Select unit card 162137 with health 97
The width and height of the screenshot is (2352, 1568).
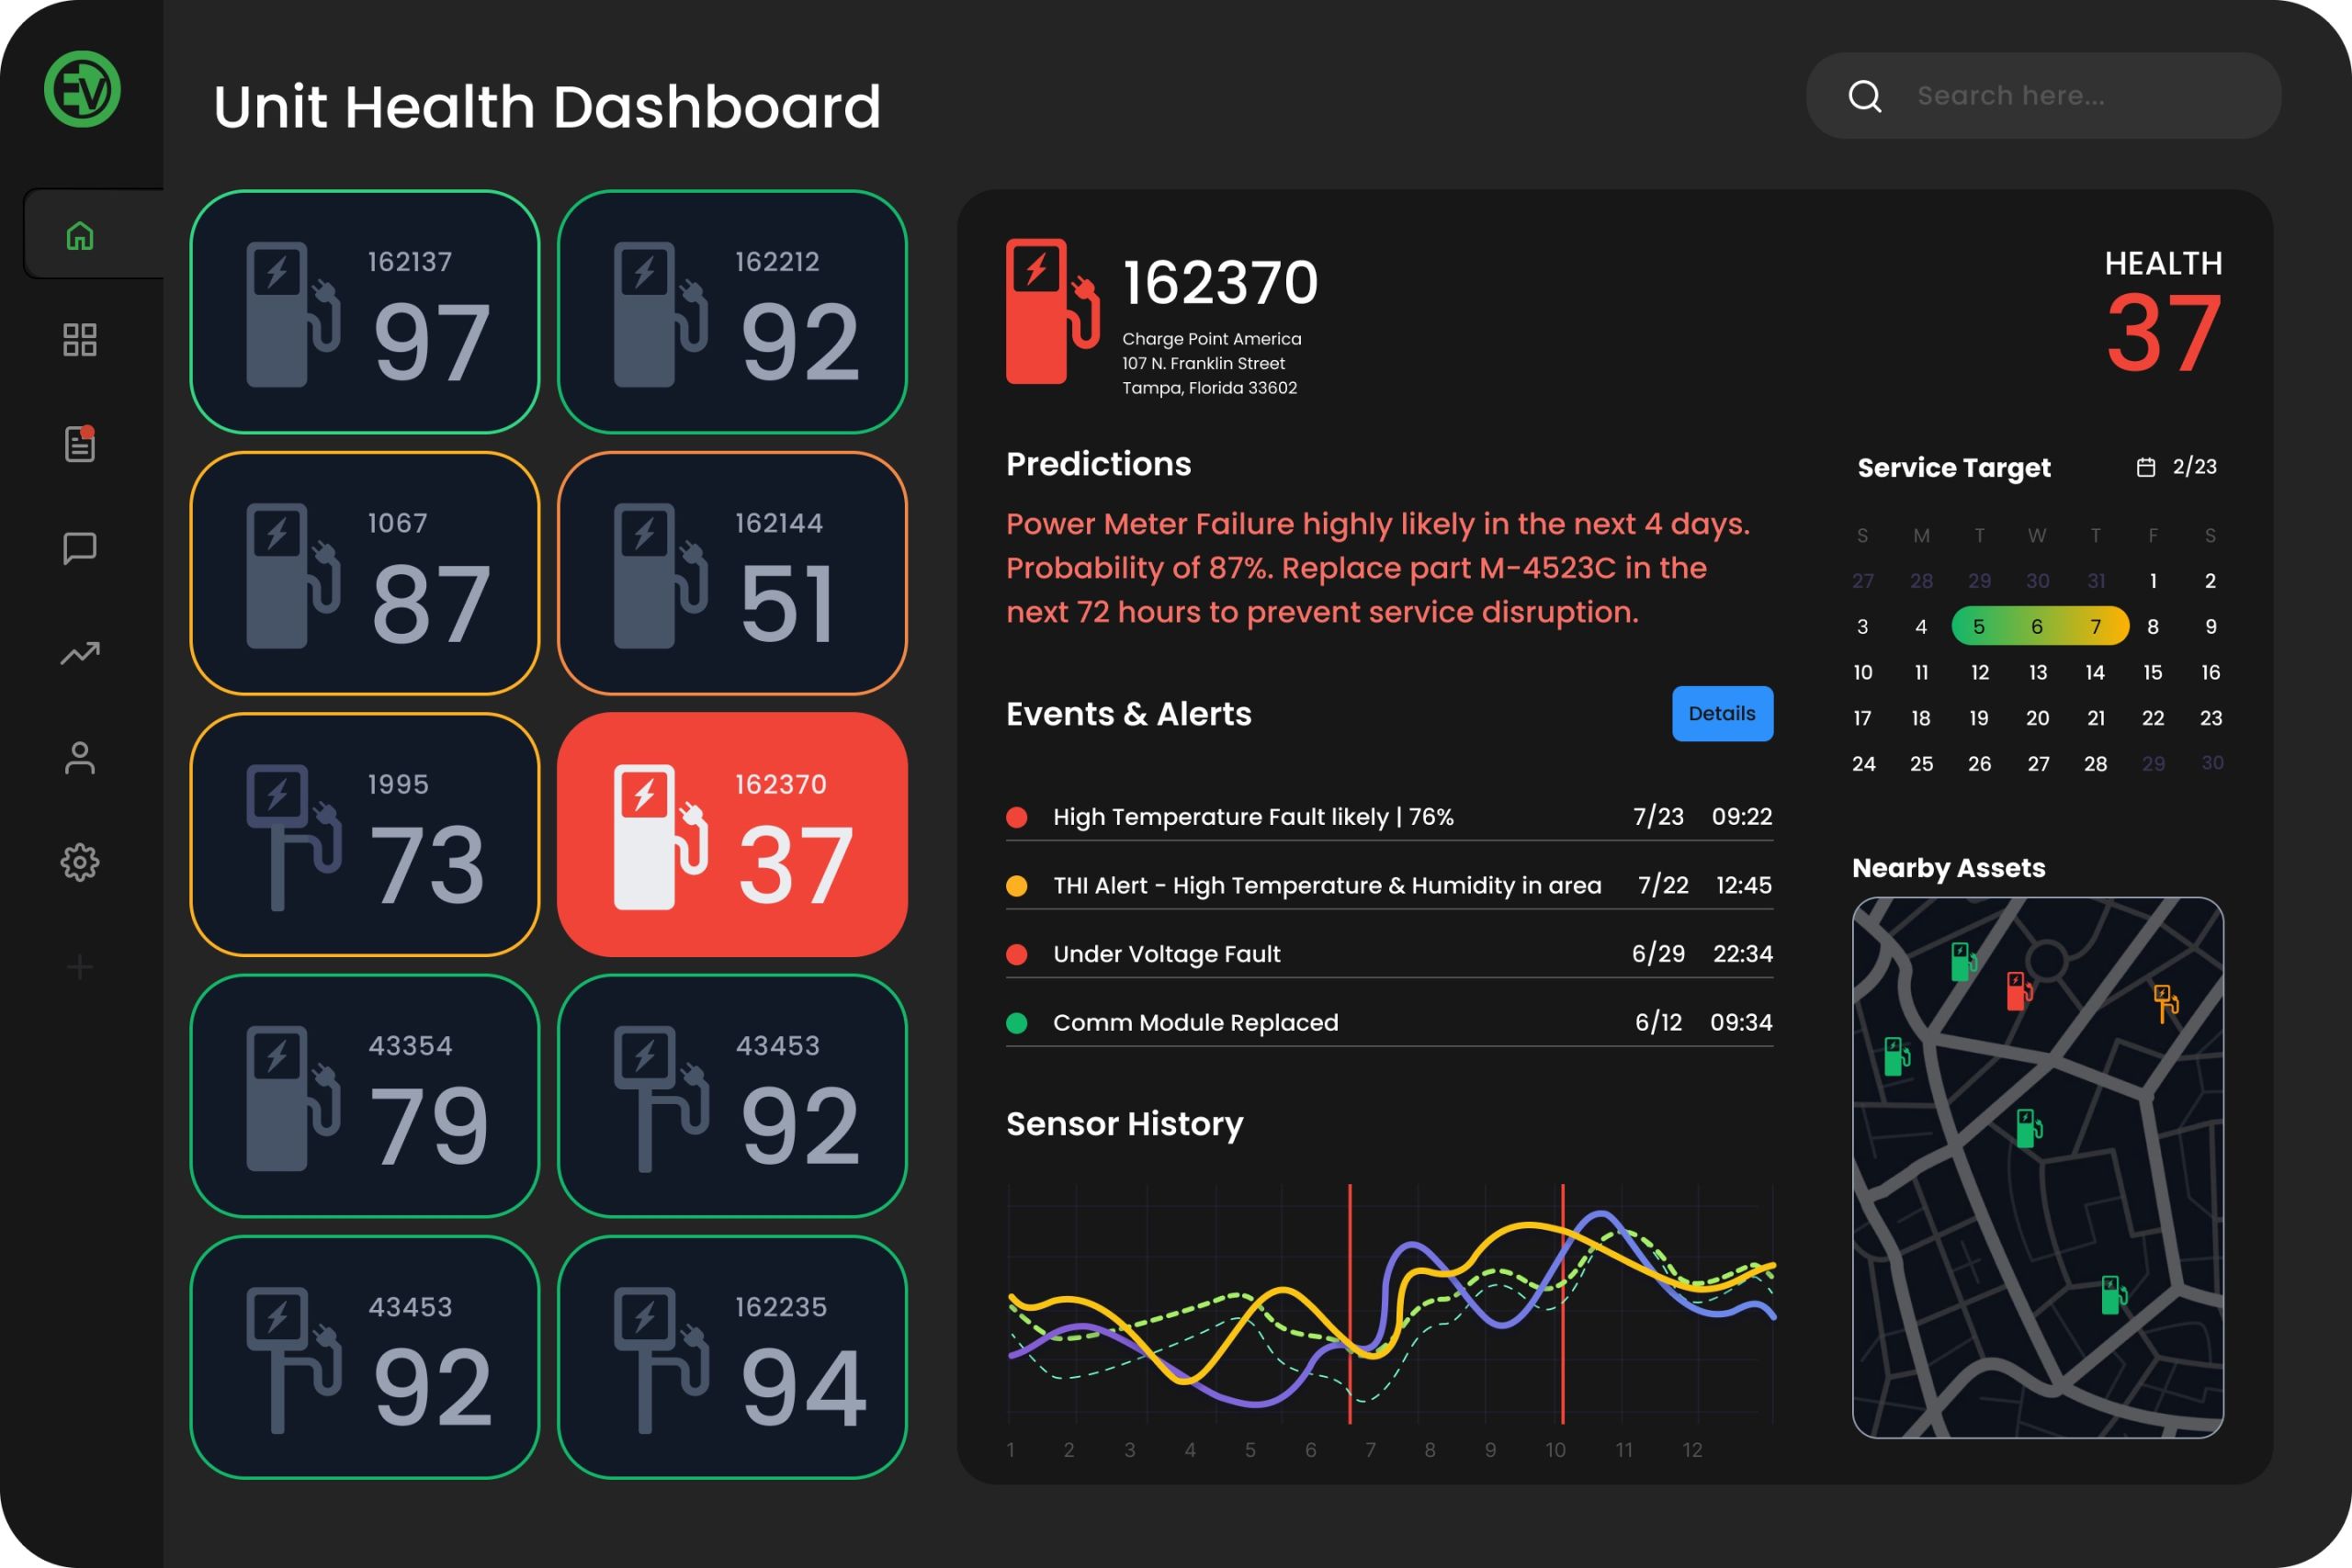[x=365, y=312]
